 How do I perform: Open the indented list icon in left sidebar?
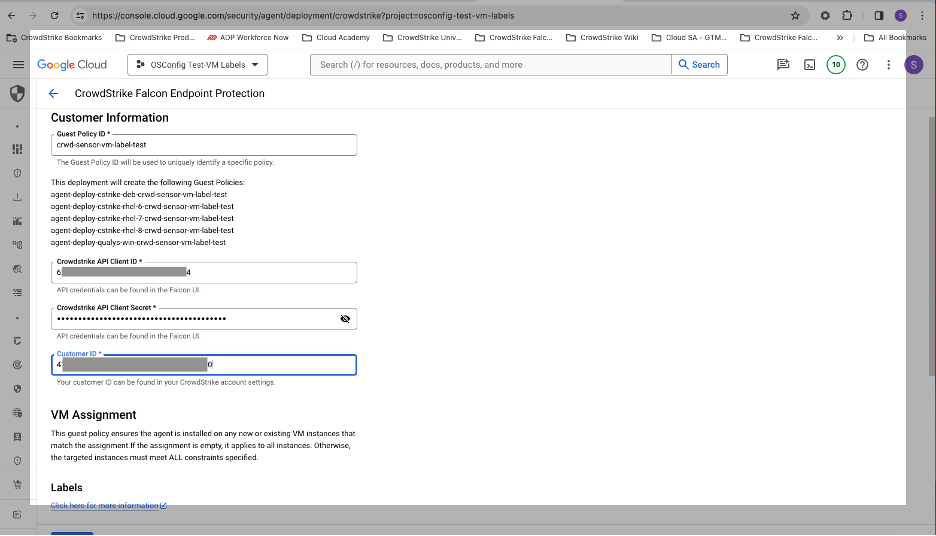coord(17,292)
